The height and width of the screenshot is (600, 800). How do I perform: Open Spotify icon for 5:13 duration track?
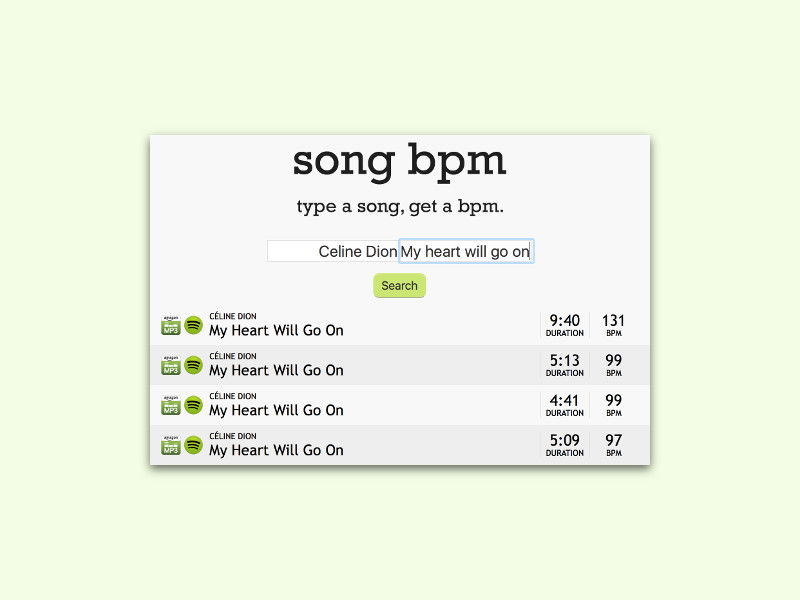click(x=193, y=365)
